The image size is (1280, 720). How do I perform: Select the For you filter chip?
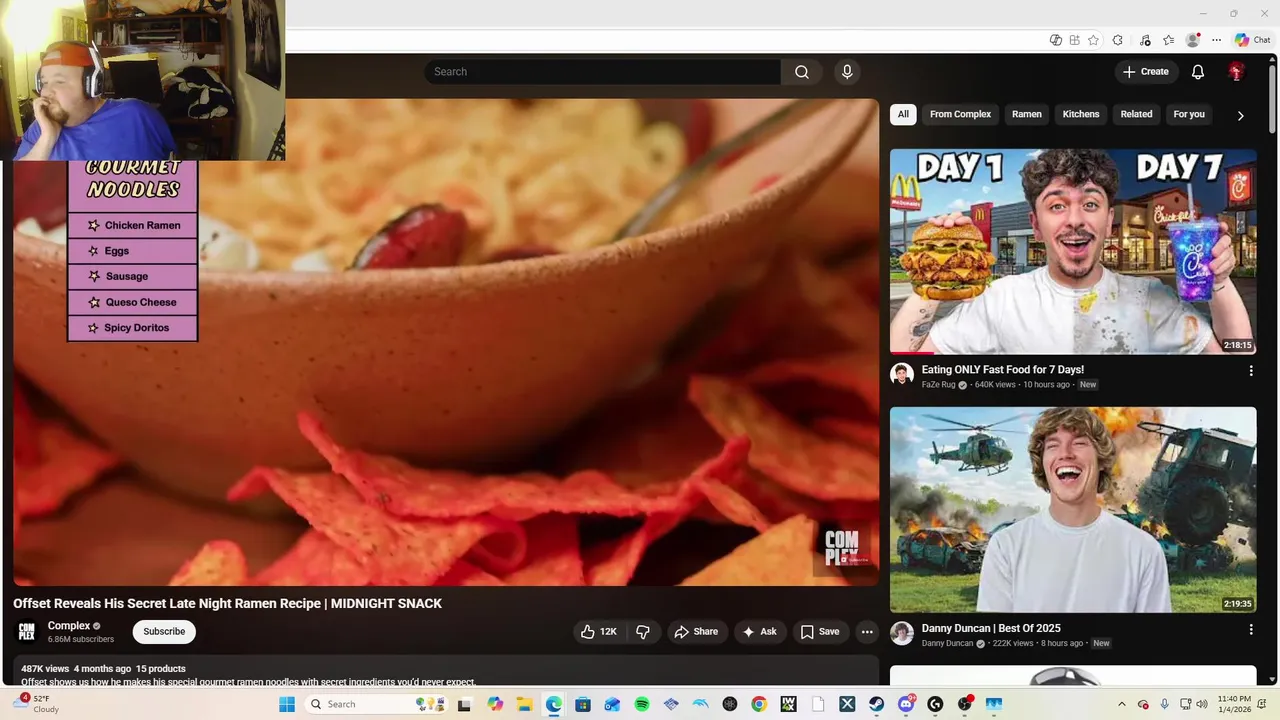pos(1189,114)
